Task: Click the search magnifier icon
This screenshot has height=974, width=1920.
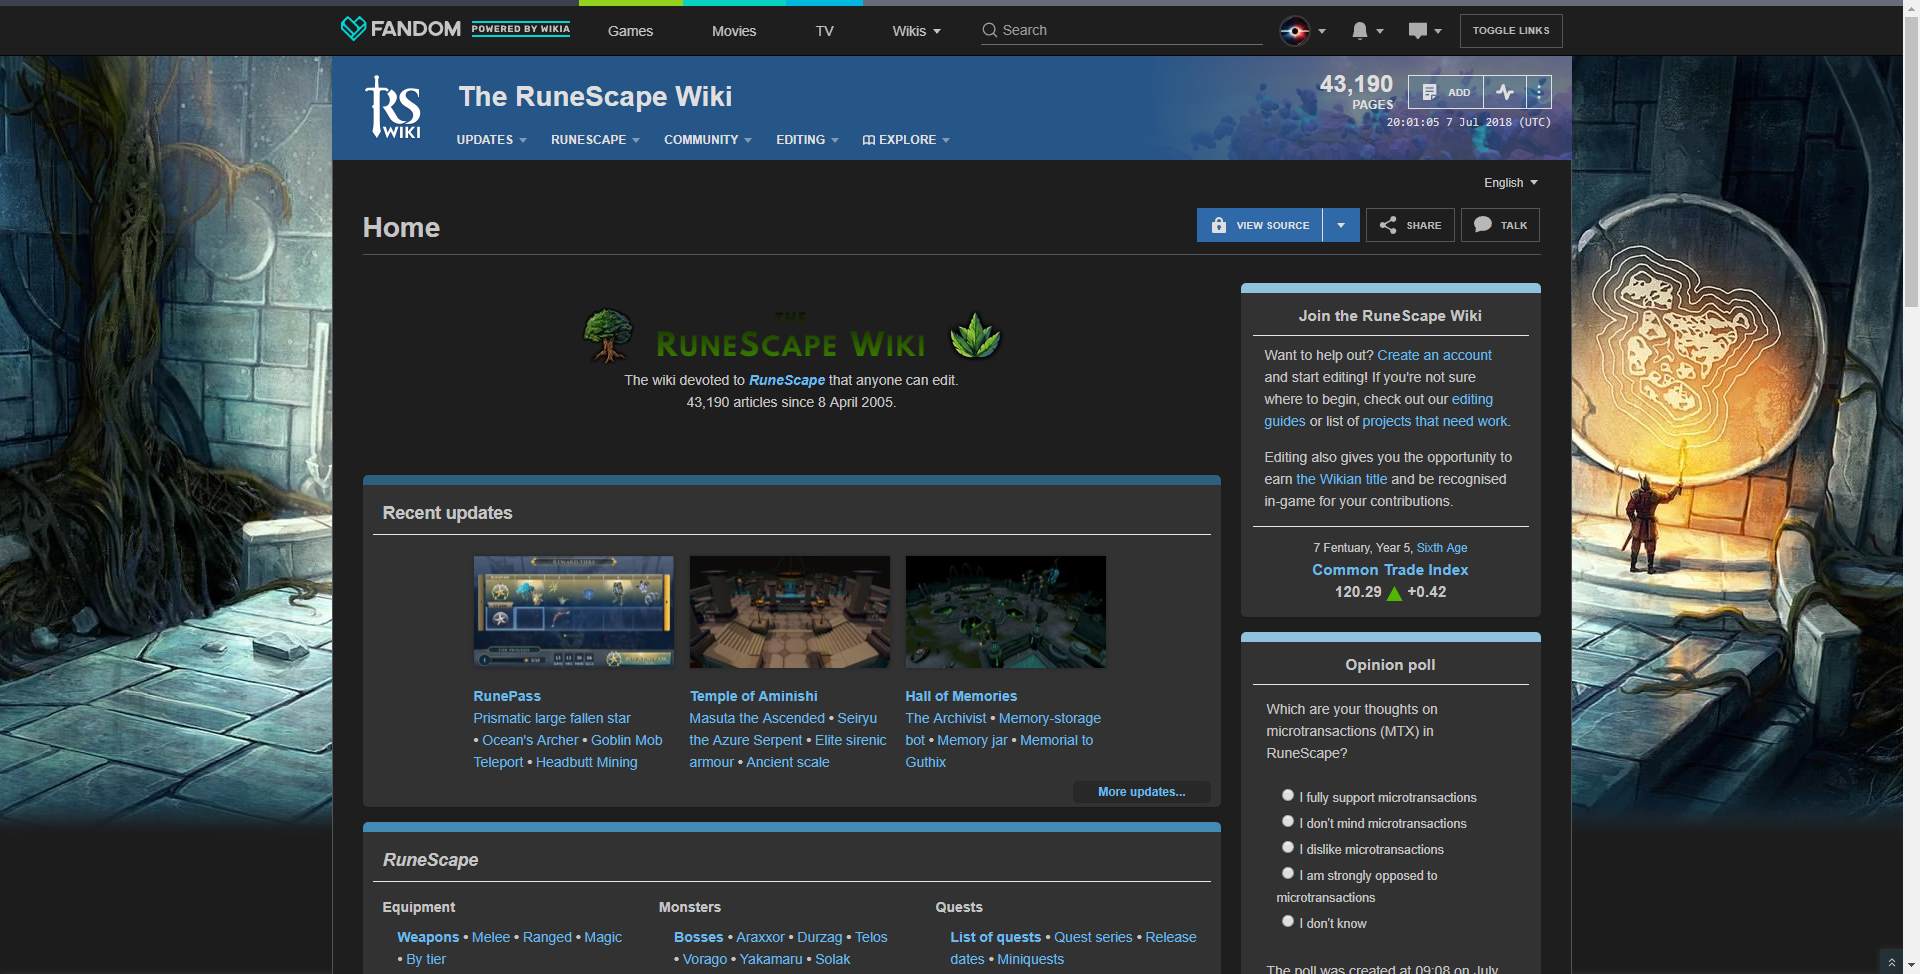Action: pos(990,30)
